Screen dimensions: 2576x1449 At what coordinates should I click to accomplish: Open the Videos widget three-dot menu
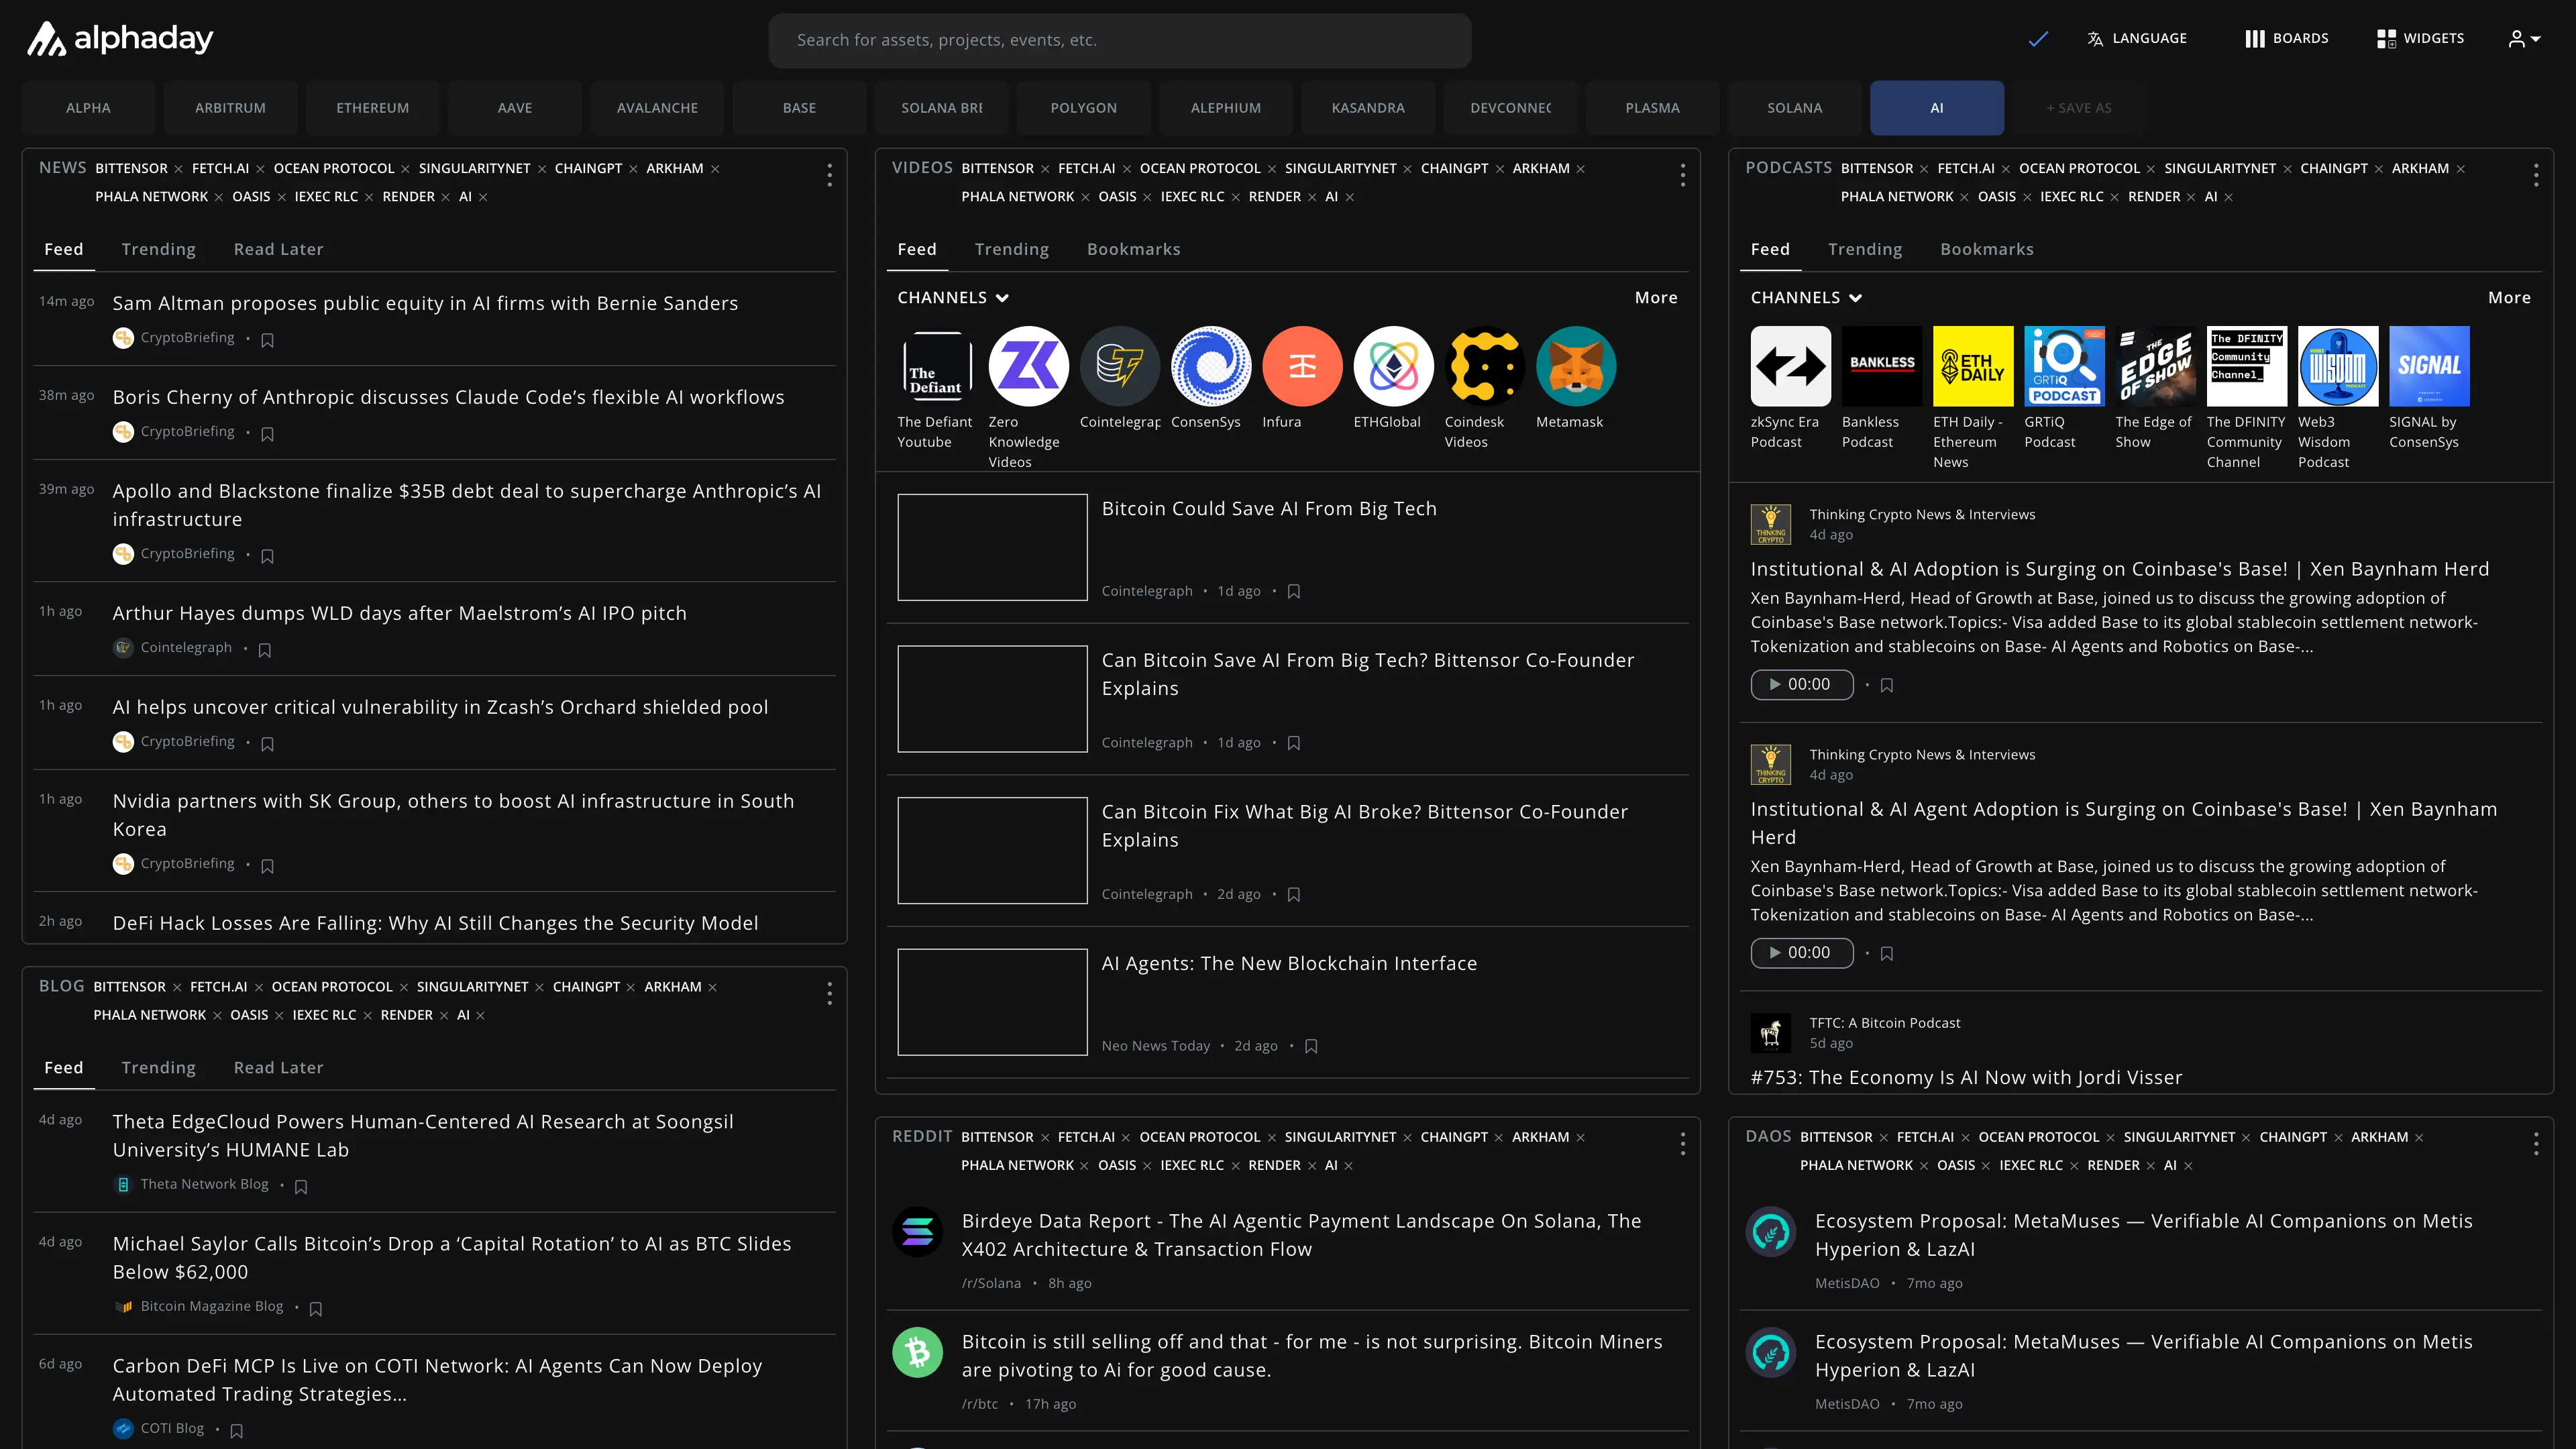click(x=1682, y=175)
